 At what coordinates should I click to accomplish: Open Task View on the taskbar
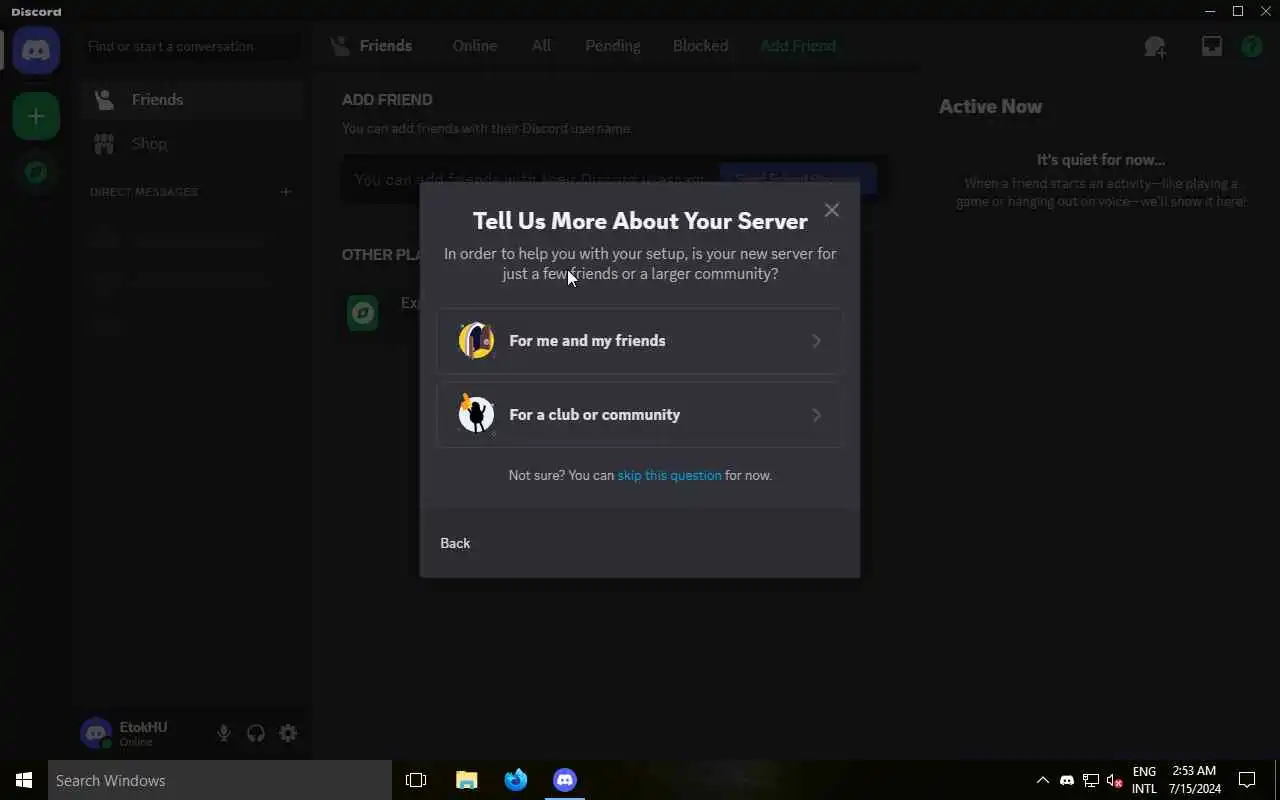[x=416, y=780]
